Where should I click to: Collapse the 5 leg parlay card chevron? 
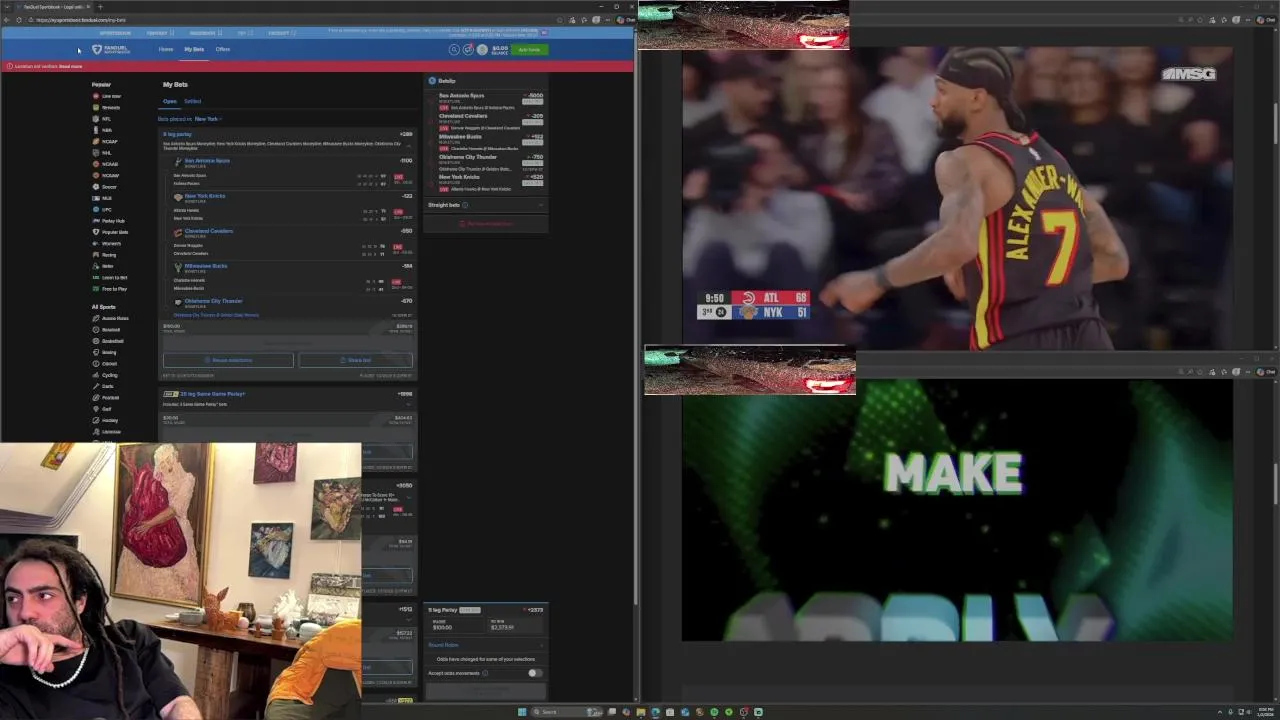(408, 145)
